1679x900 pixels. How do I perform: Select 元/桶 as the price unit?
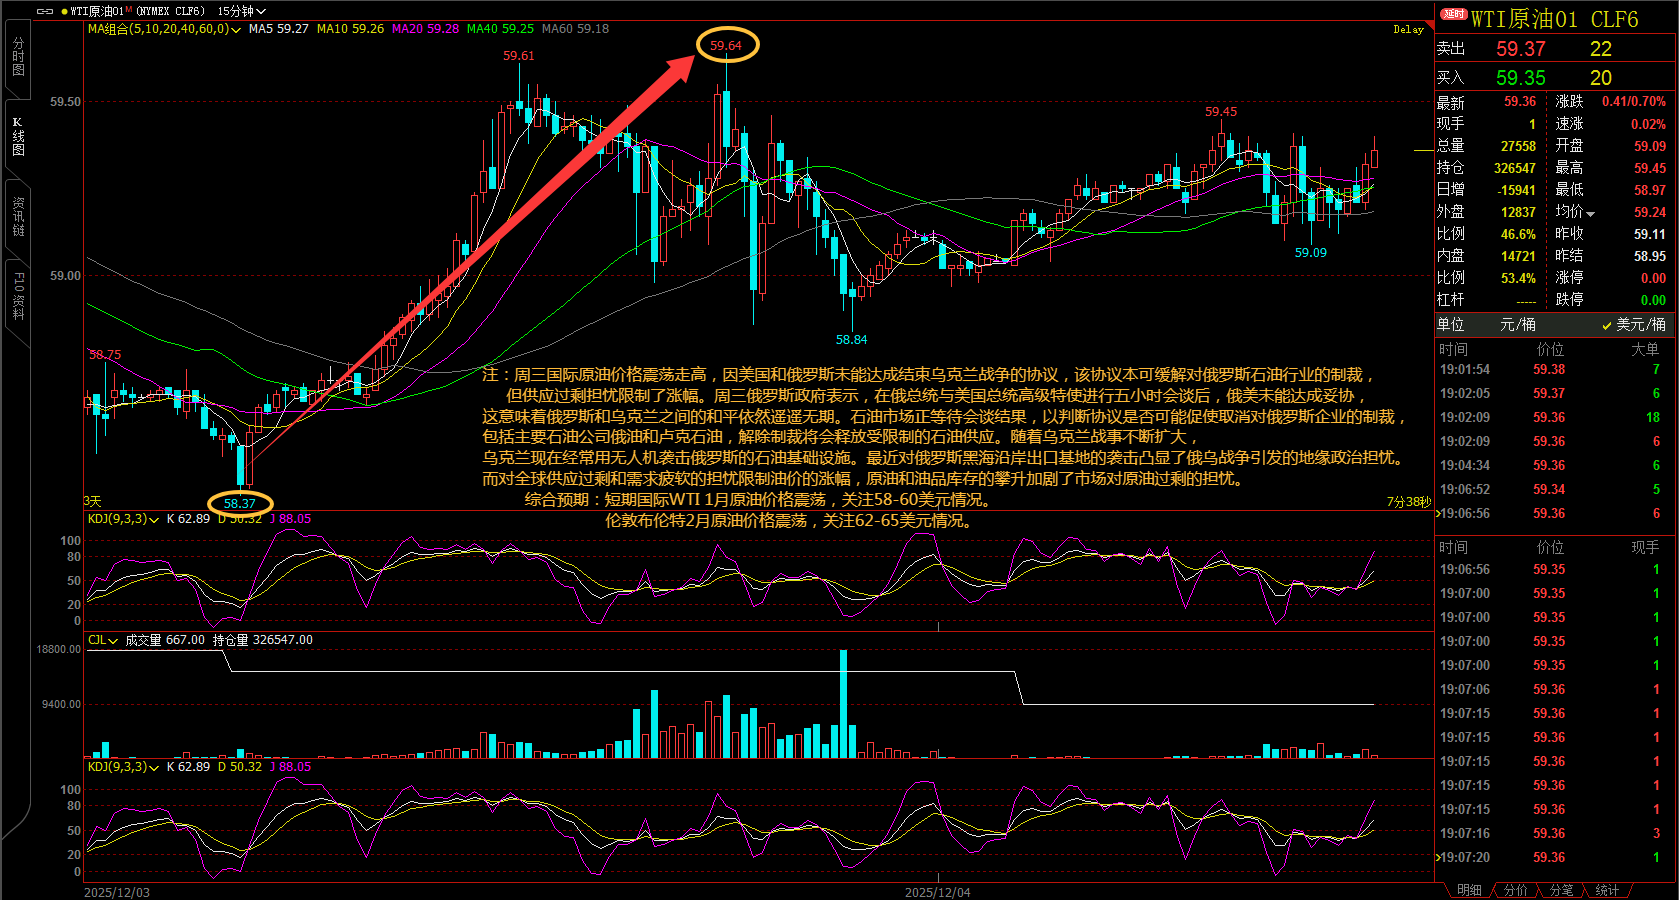pyautogui.click(x=1518, y=324)
